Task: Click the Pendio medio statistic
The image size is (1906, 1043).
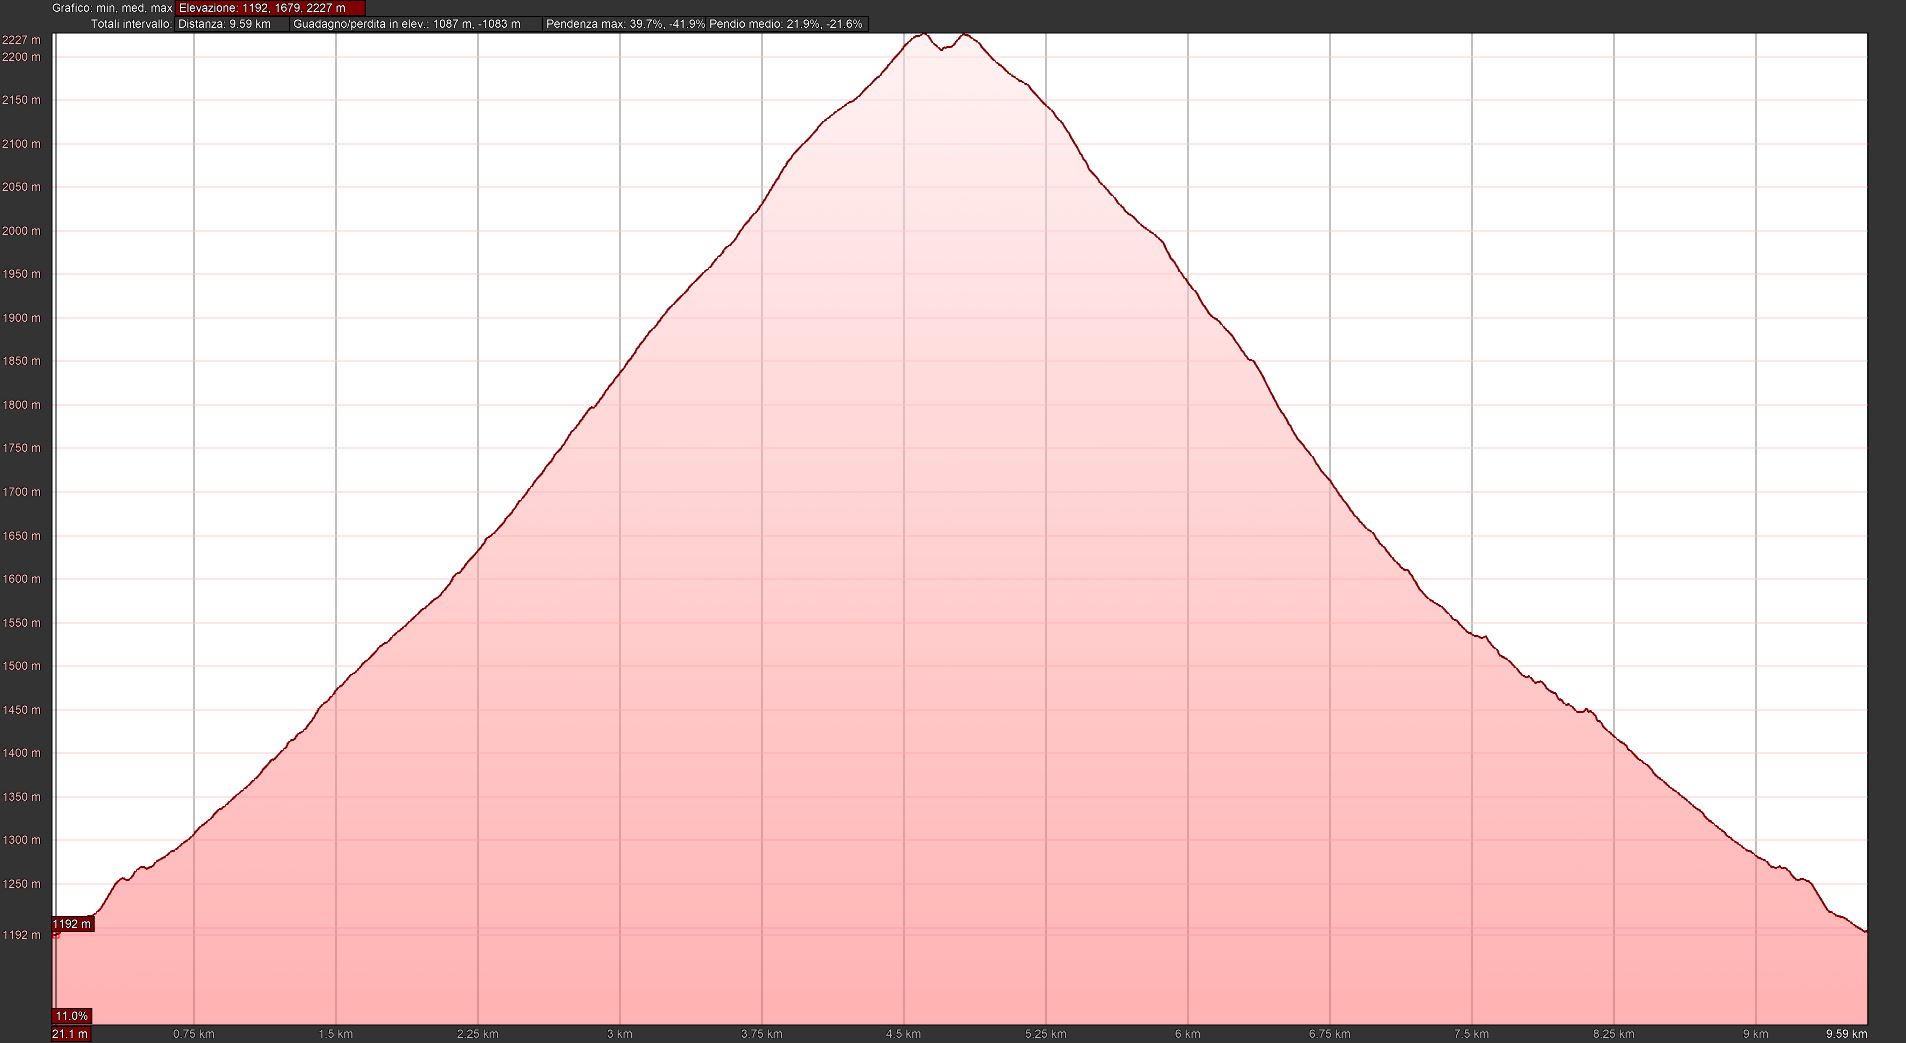Action: pos(785,24)
